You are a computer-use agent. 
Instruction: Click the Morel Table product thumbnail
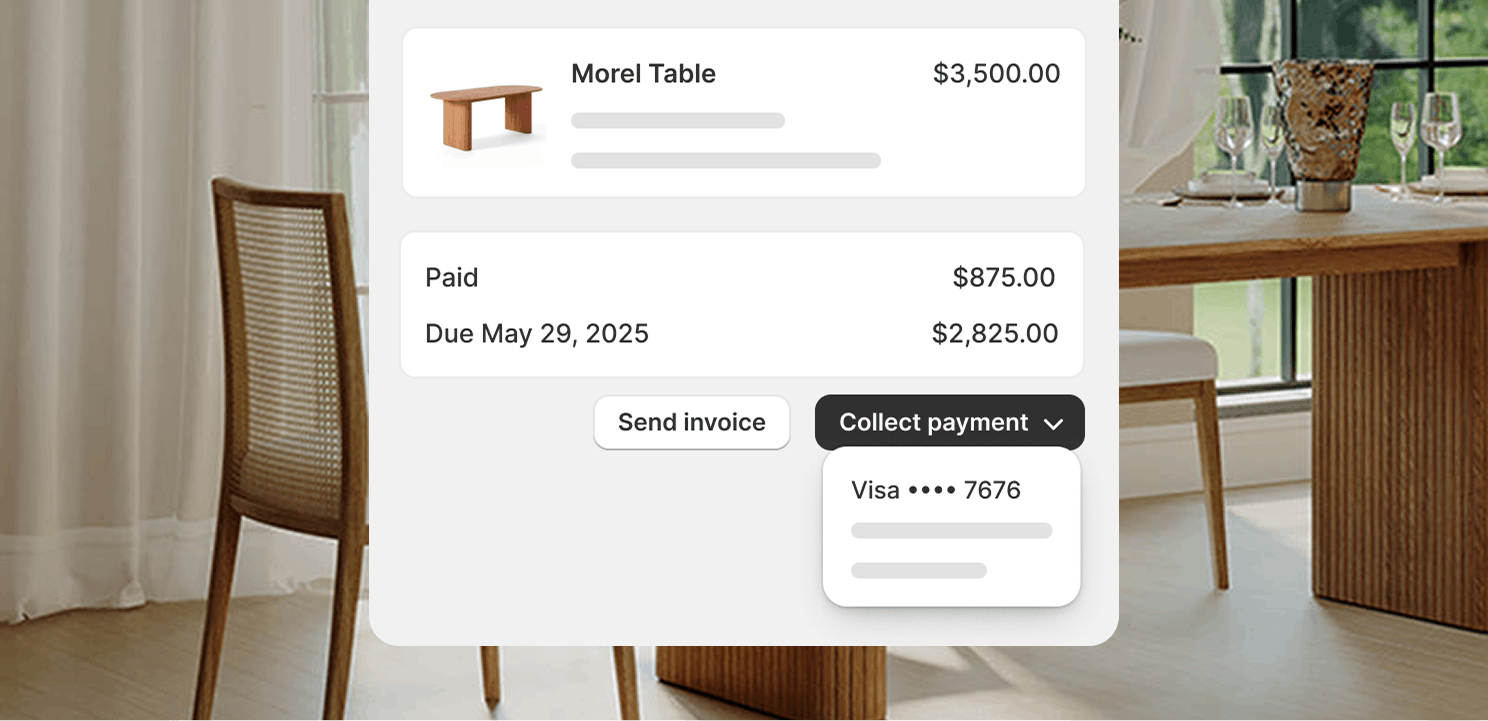pos(487,117)
